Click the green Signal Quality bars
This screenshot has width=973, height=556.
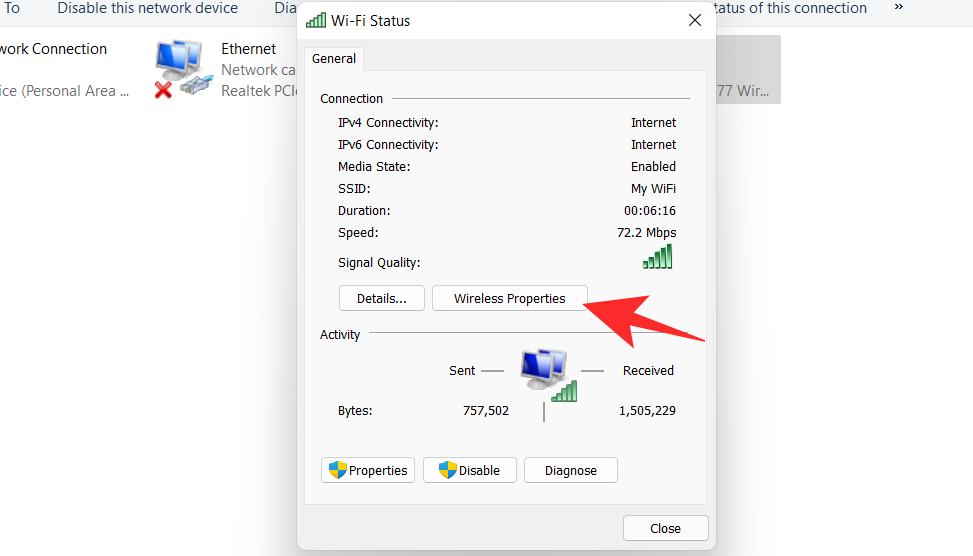pyautogui.click(x=657, y=257)
